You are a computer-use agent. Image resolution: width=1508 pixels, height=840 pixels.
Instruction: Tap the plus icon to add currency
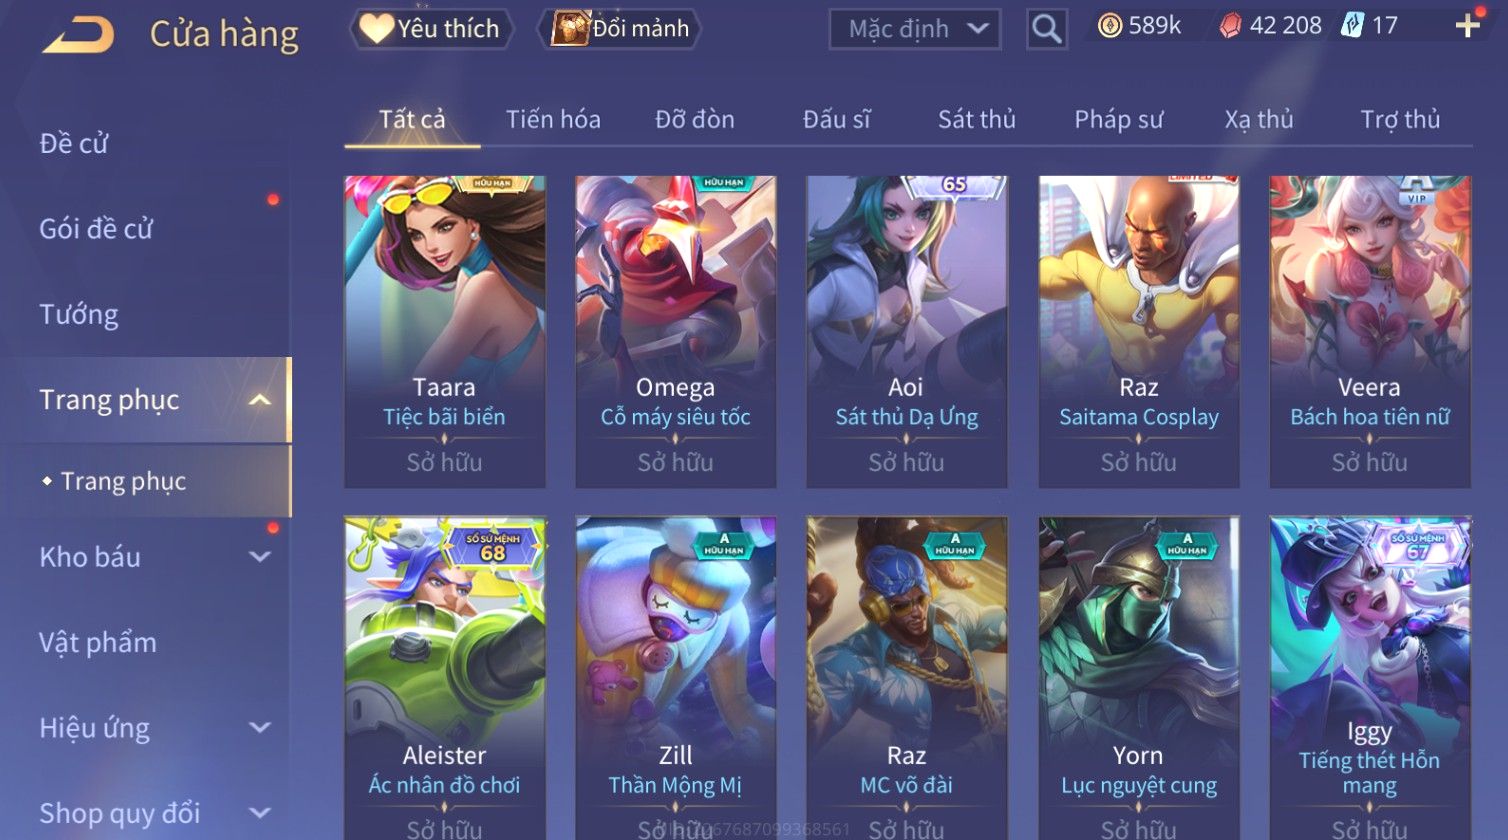(x=1467, y=26)
